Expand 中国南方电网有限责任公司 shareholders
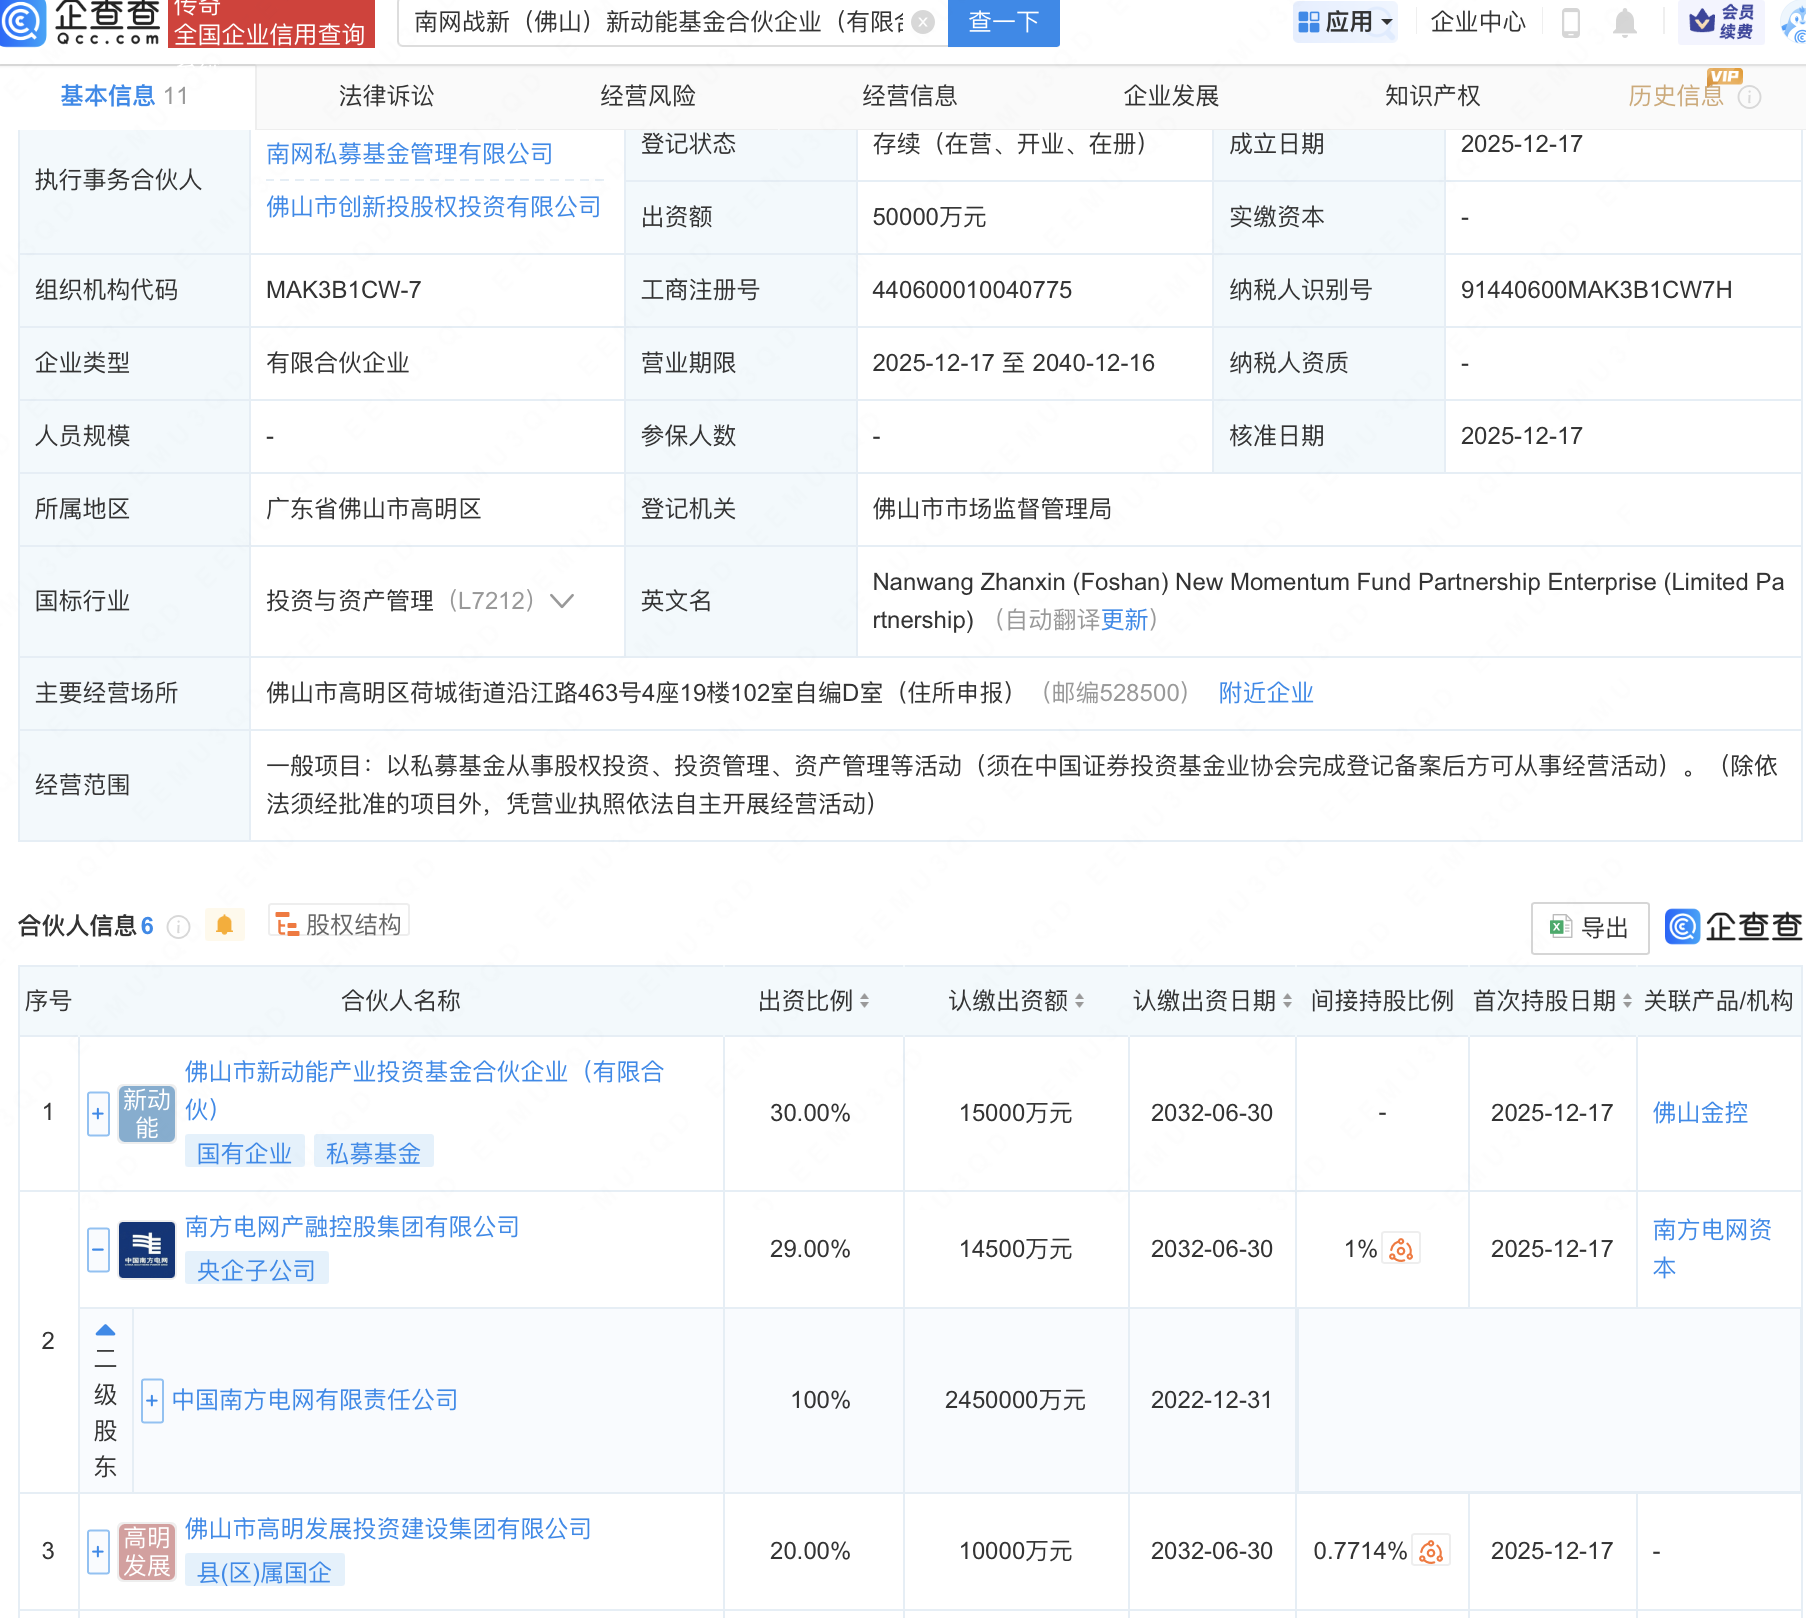This screenshot has height=1618, width=1806. click(x=152, y=1400)
